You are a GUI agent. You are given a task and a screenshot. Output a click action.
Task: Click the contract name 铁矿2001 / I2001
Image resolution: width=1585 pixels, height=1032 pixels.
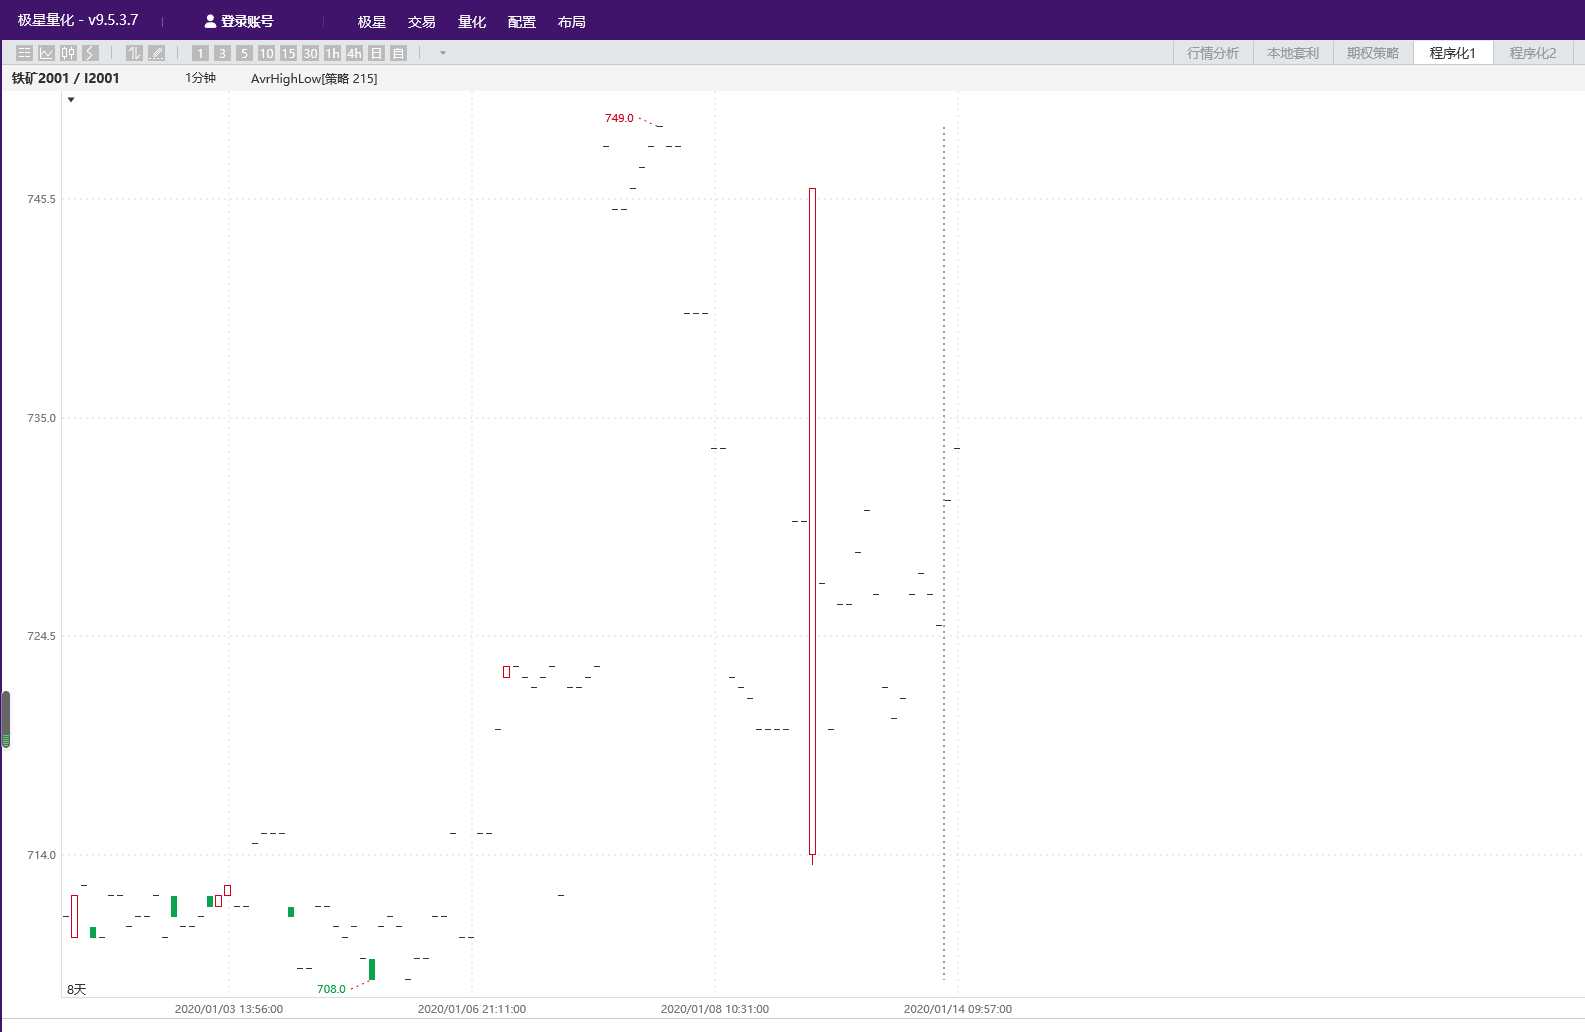click(x=66, y=78)
